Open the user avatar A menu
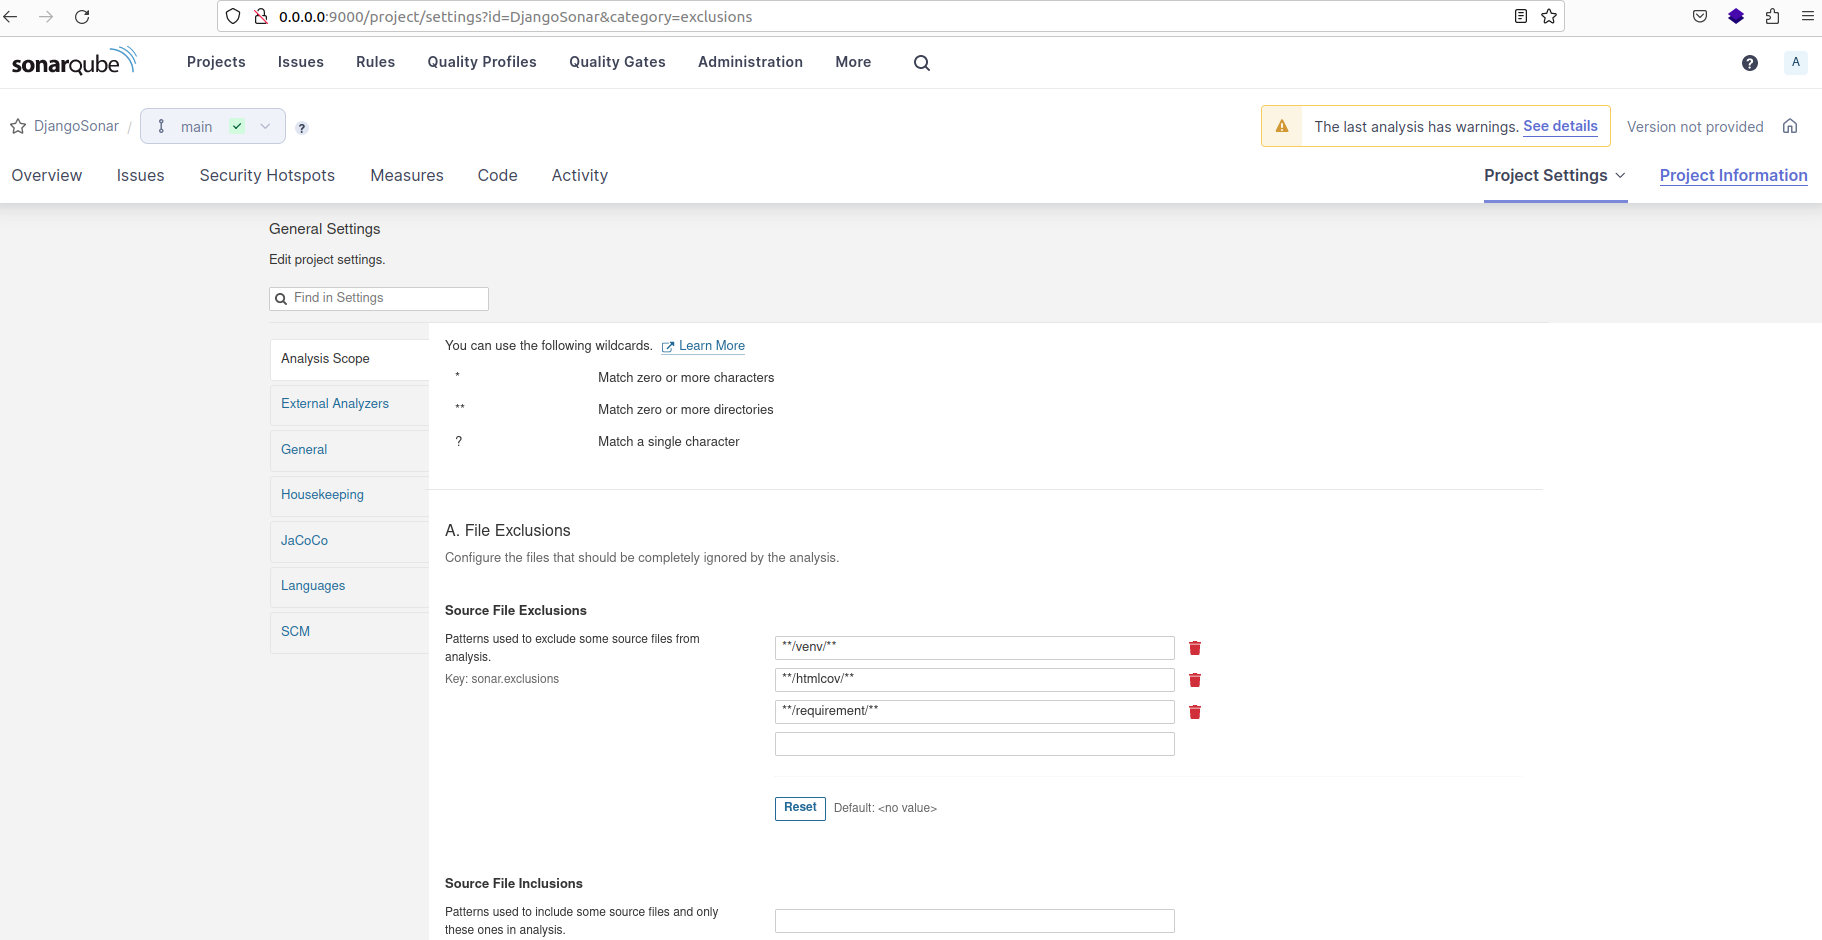This screenshot has height=940, width=1822. (x=1796, y=62)
